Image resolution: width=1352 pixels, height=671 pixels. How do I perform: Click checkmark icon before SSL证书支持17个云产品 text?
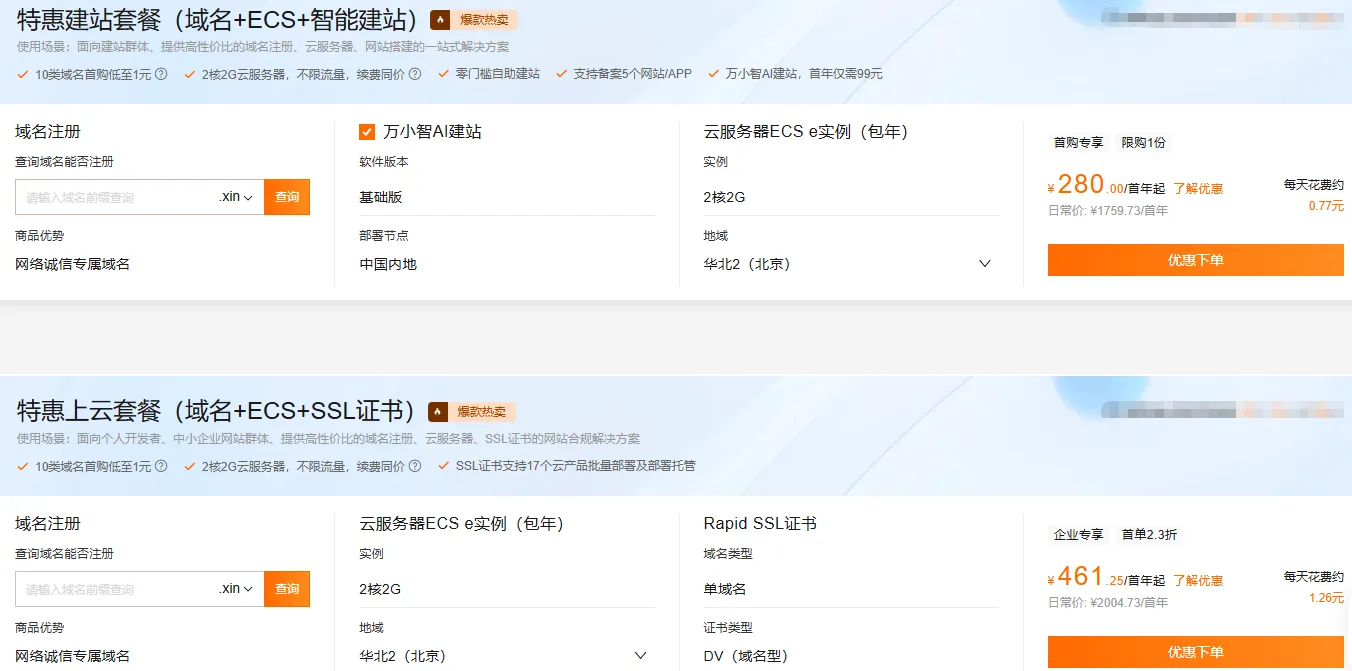pos(441,466)
